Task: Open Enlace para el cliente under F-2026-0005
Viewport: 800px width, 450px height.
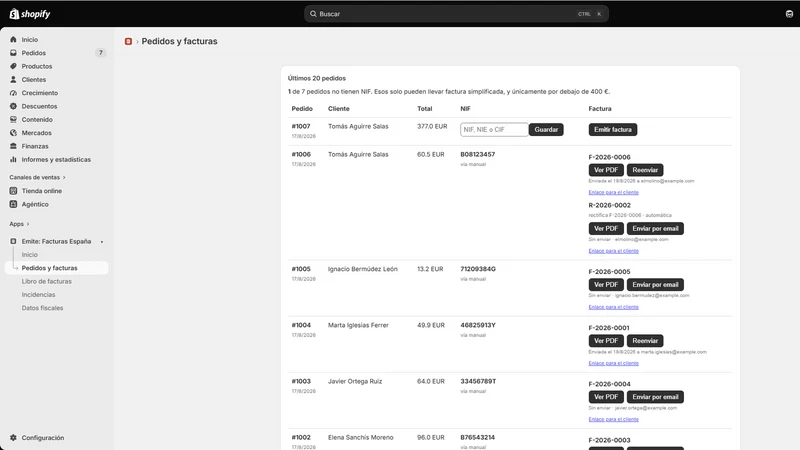Action: pos(613,307)
